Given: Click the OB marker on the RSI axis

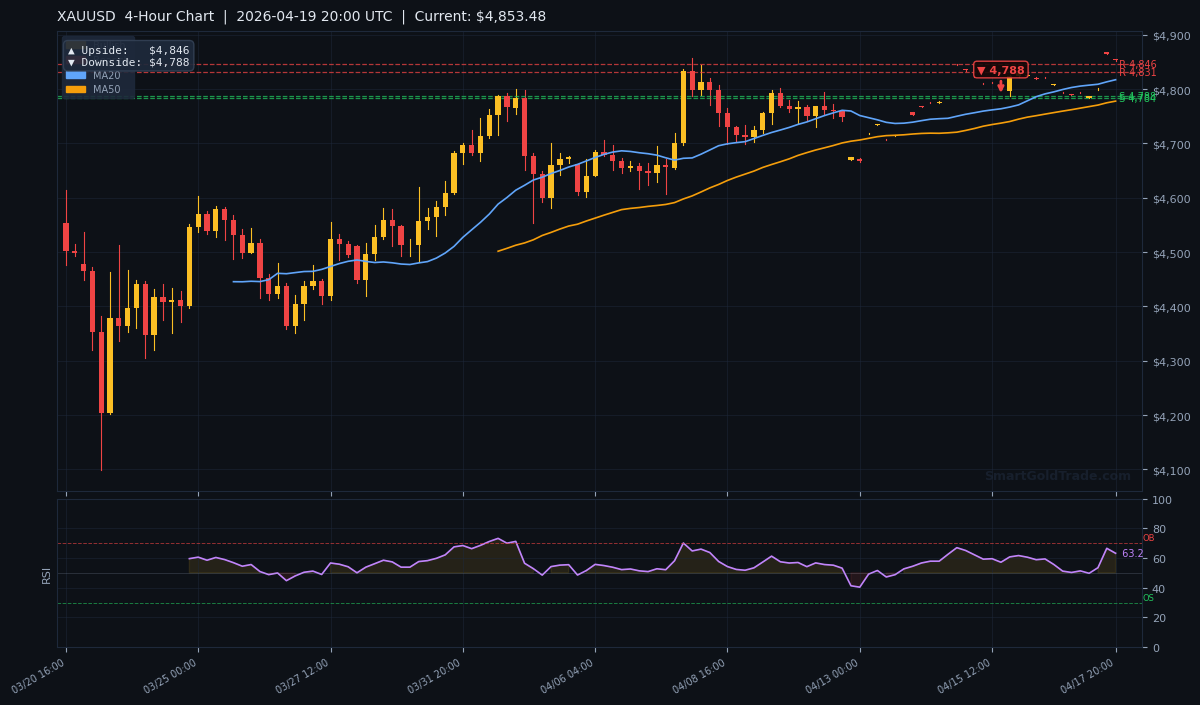Looking at the screenshot, I should (x=1150, y=536).
